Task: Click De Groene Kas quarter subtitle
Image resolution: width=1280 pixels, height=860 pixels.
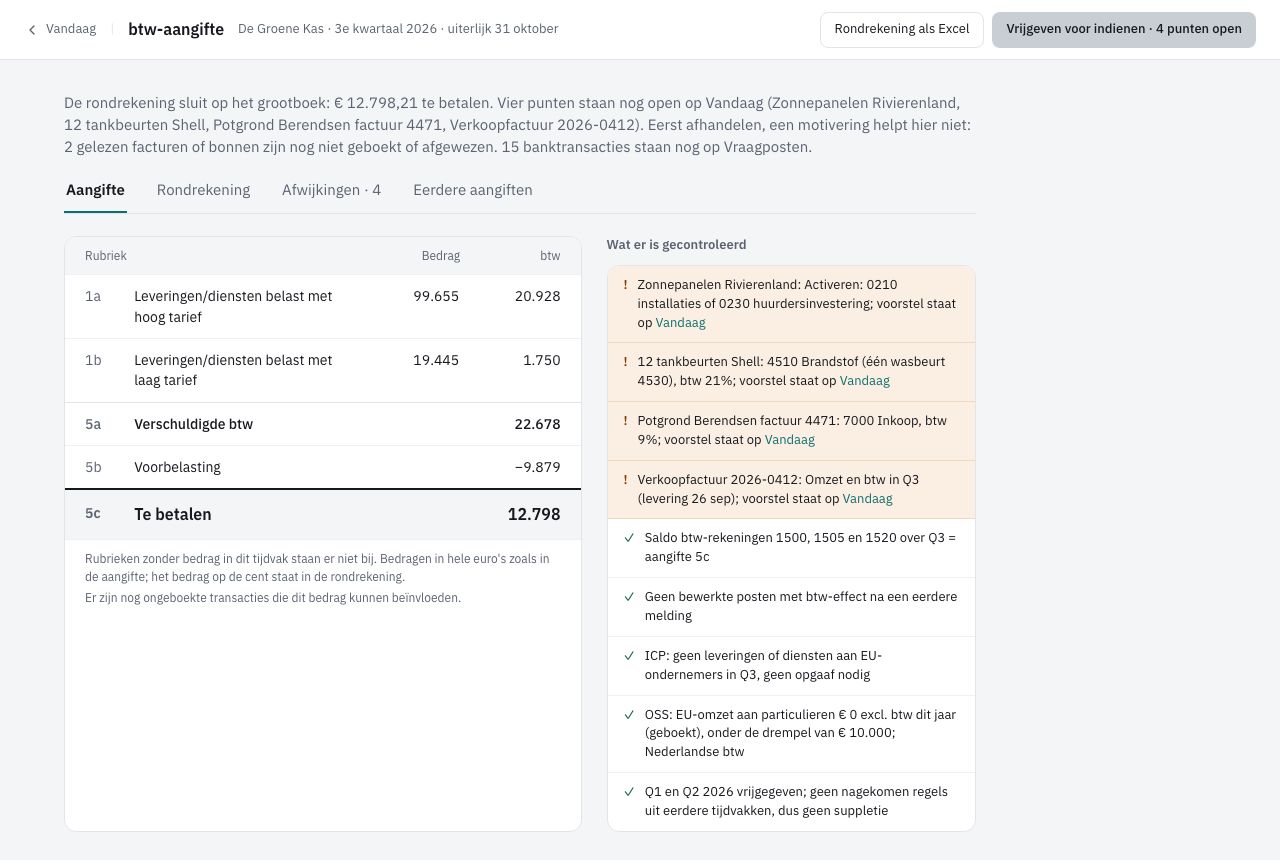Action: click(398, 29)
